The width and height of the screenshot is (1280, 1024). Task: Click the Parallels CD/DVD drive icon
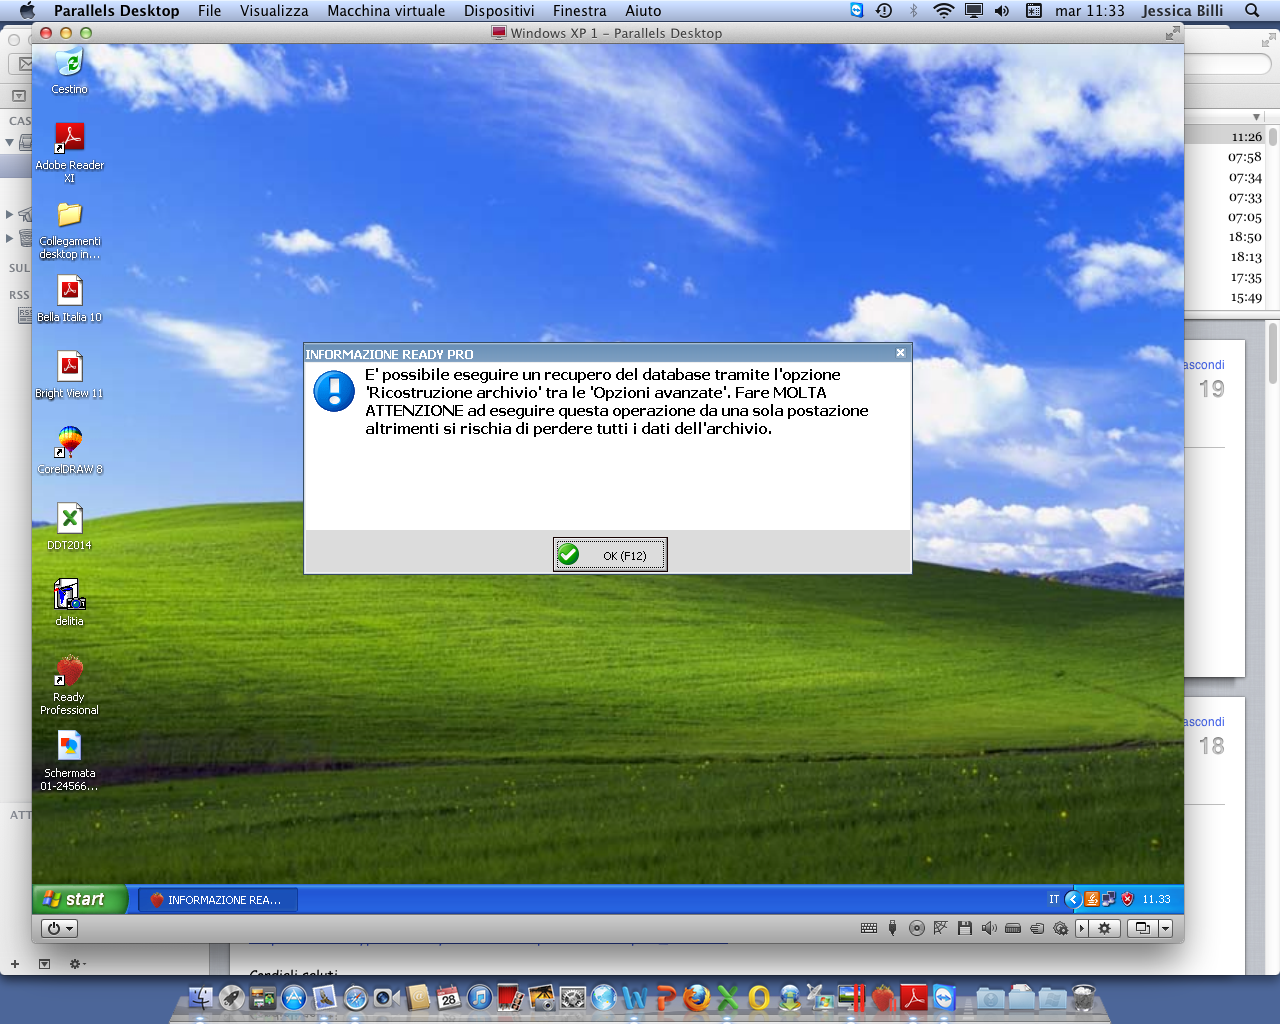(917, 928)
